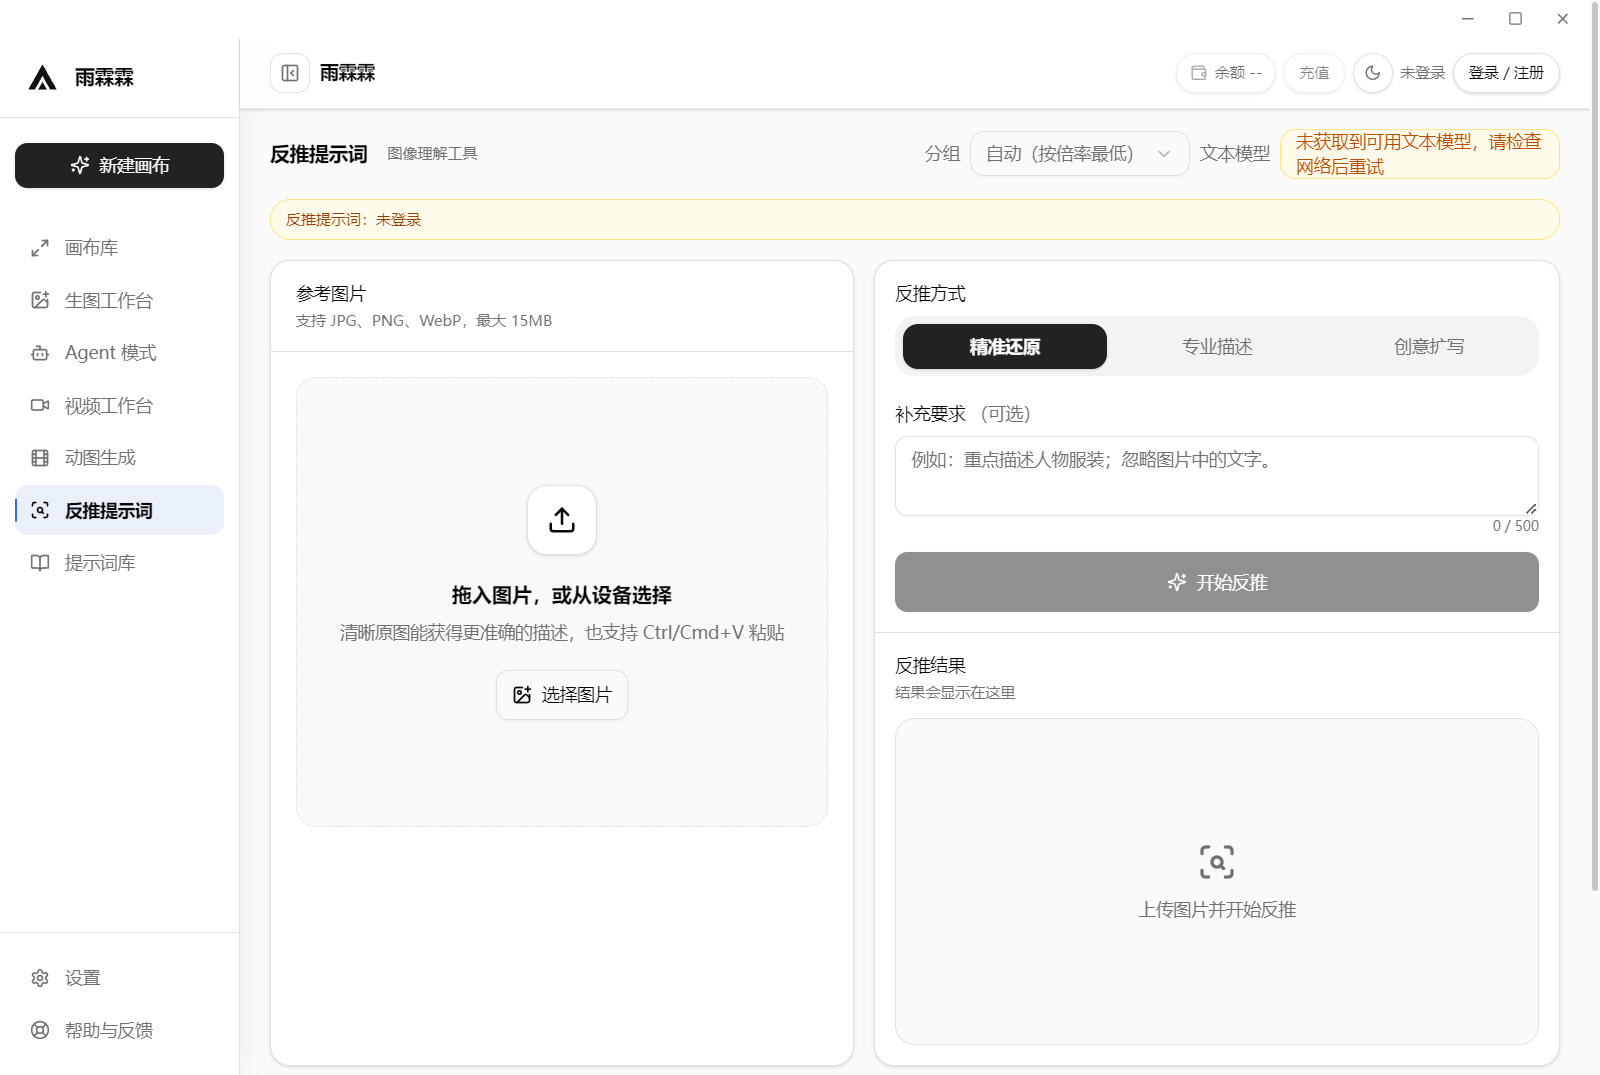The image size is (1600, 1075).
Task: Click the 上传图片并开始反推 placeholder text
Action: (1217, 910)
